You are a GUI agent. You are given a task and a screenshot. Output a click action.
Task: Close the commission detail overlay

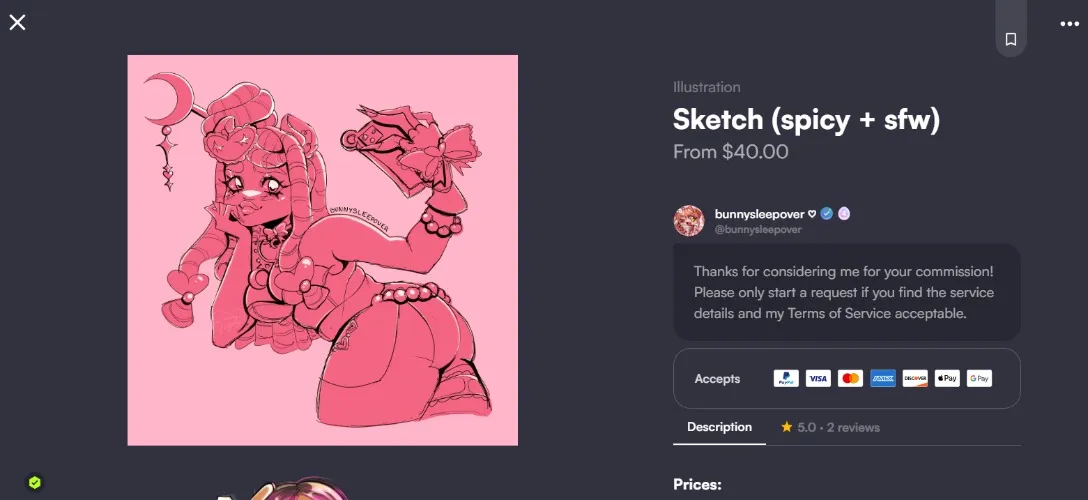[x=17, y=22]
